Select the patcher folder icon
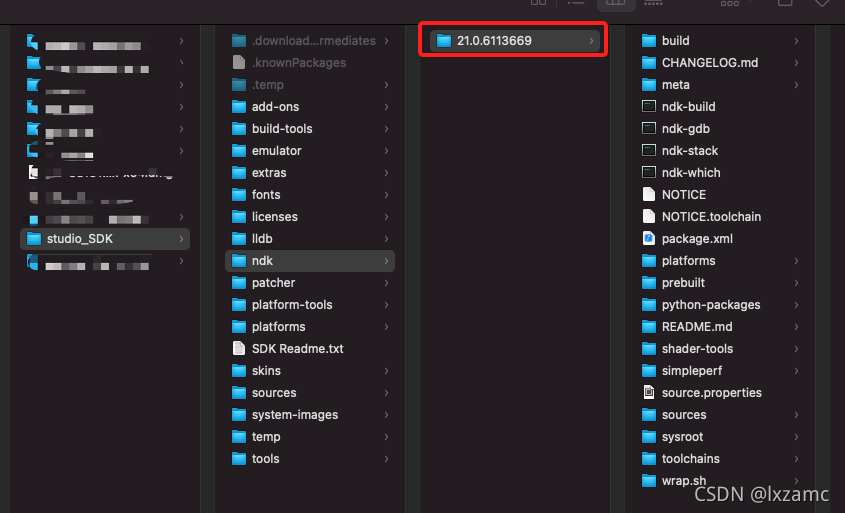This screenshot has width=845, height=513. click(239, 282)
